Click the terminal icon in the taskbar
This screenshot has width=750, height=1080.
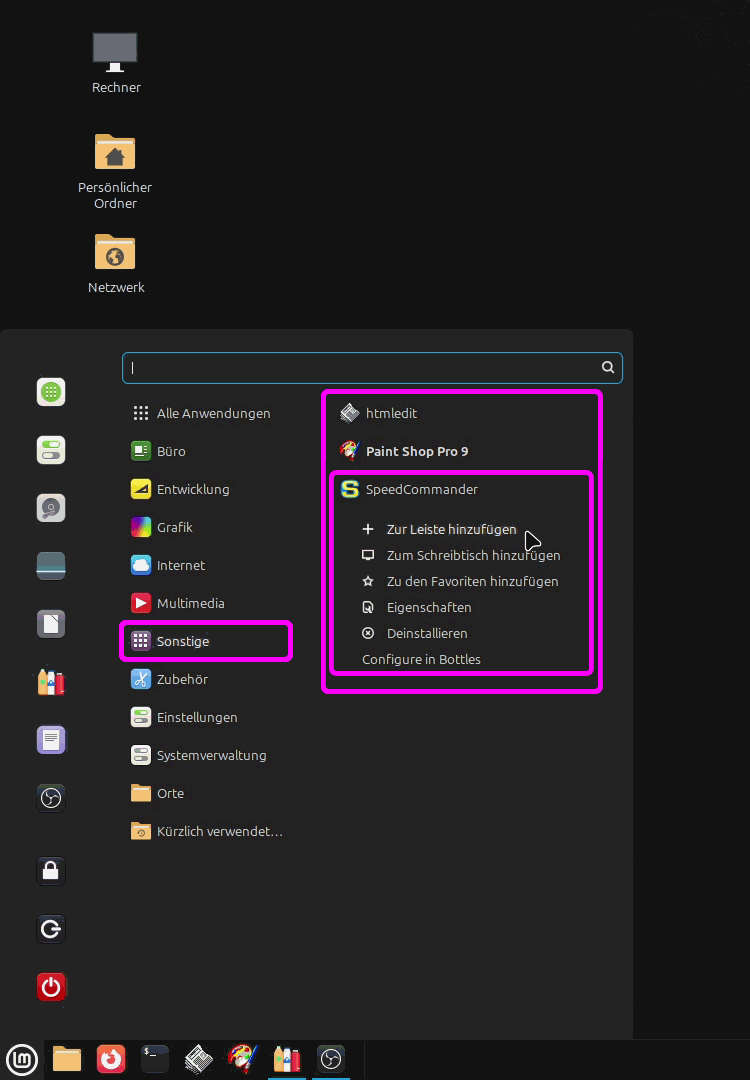[155, 1058]
